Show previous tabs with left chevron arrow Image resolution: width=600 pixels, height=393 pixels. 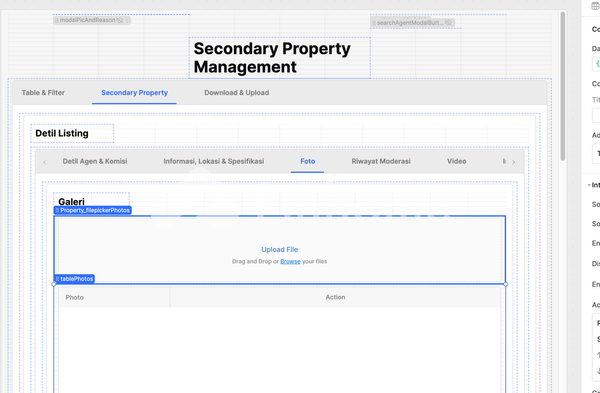[x=45, y=162]
